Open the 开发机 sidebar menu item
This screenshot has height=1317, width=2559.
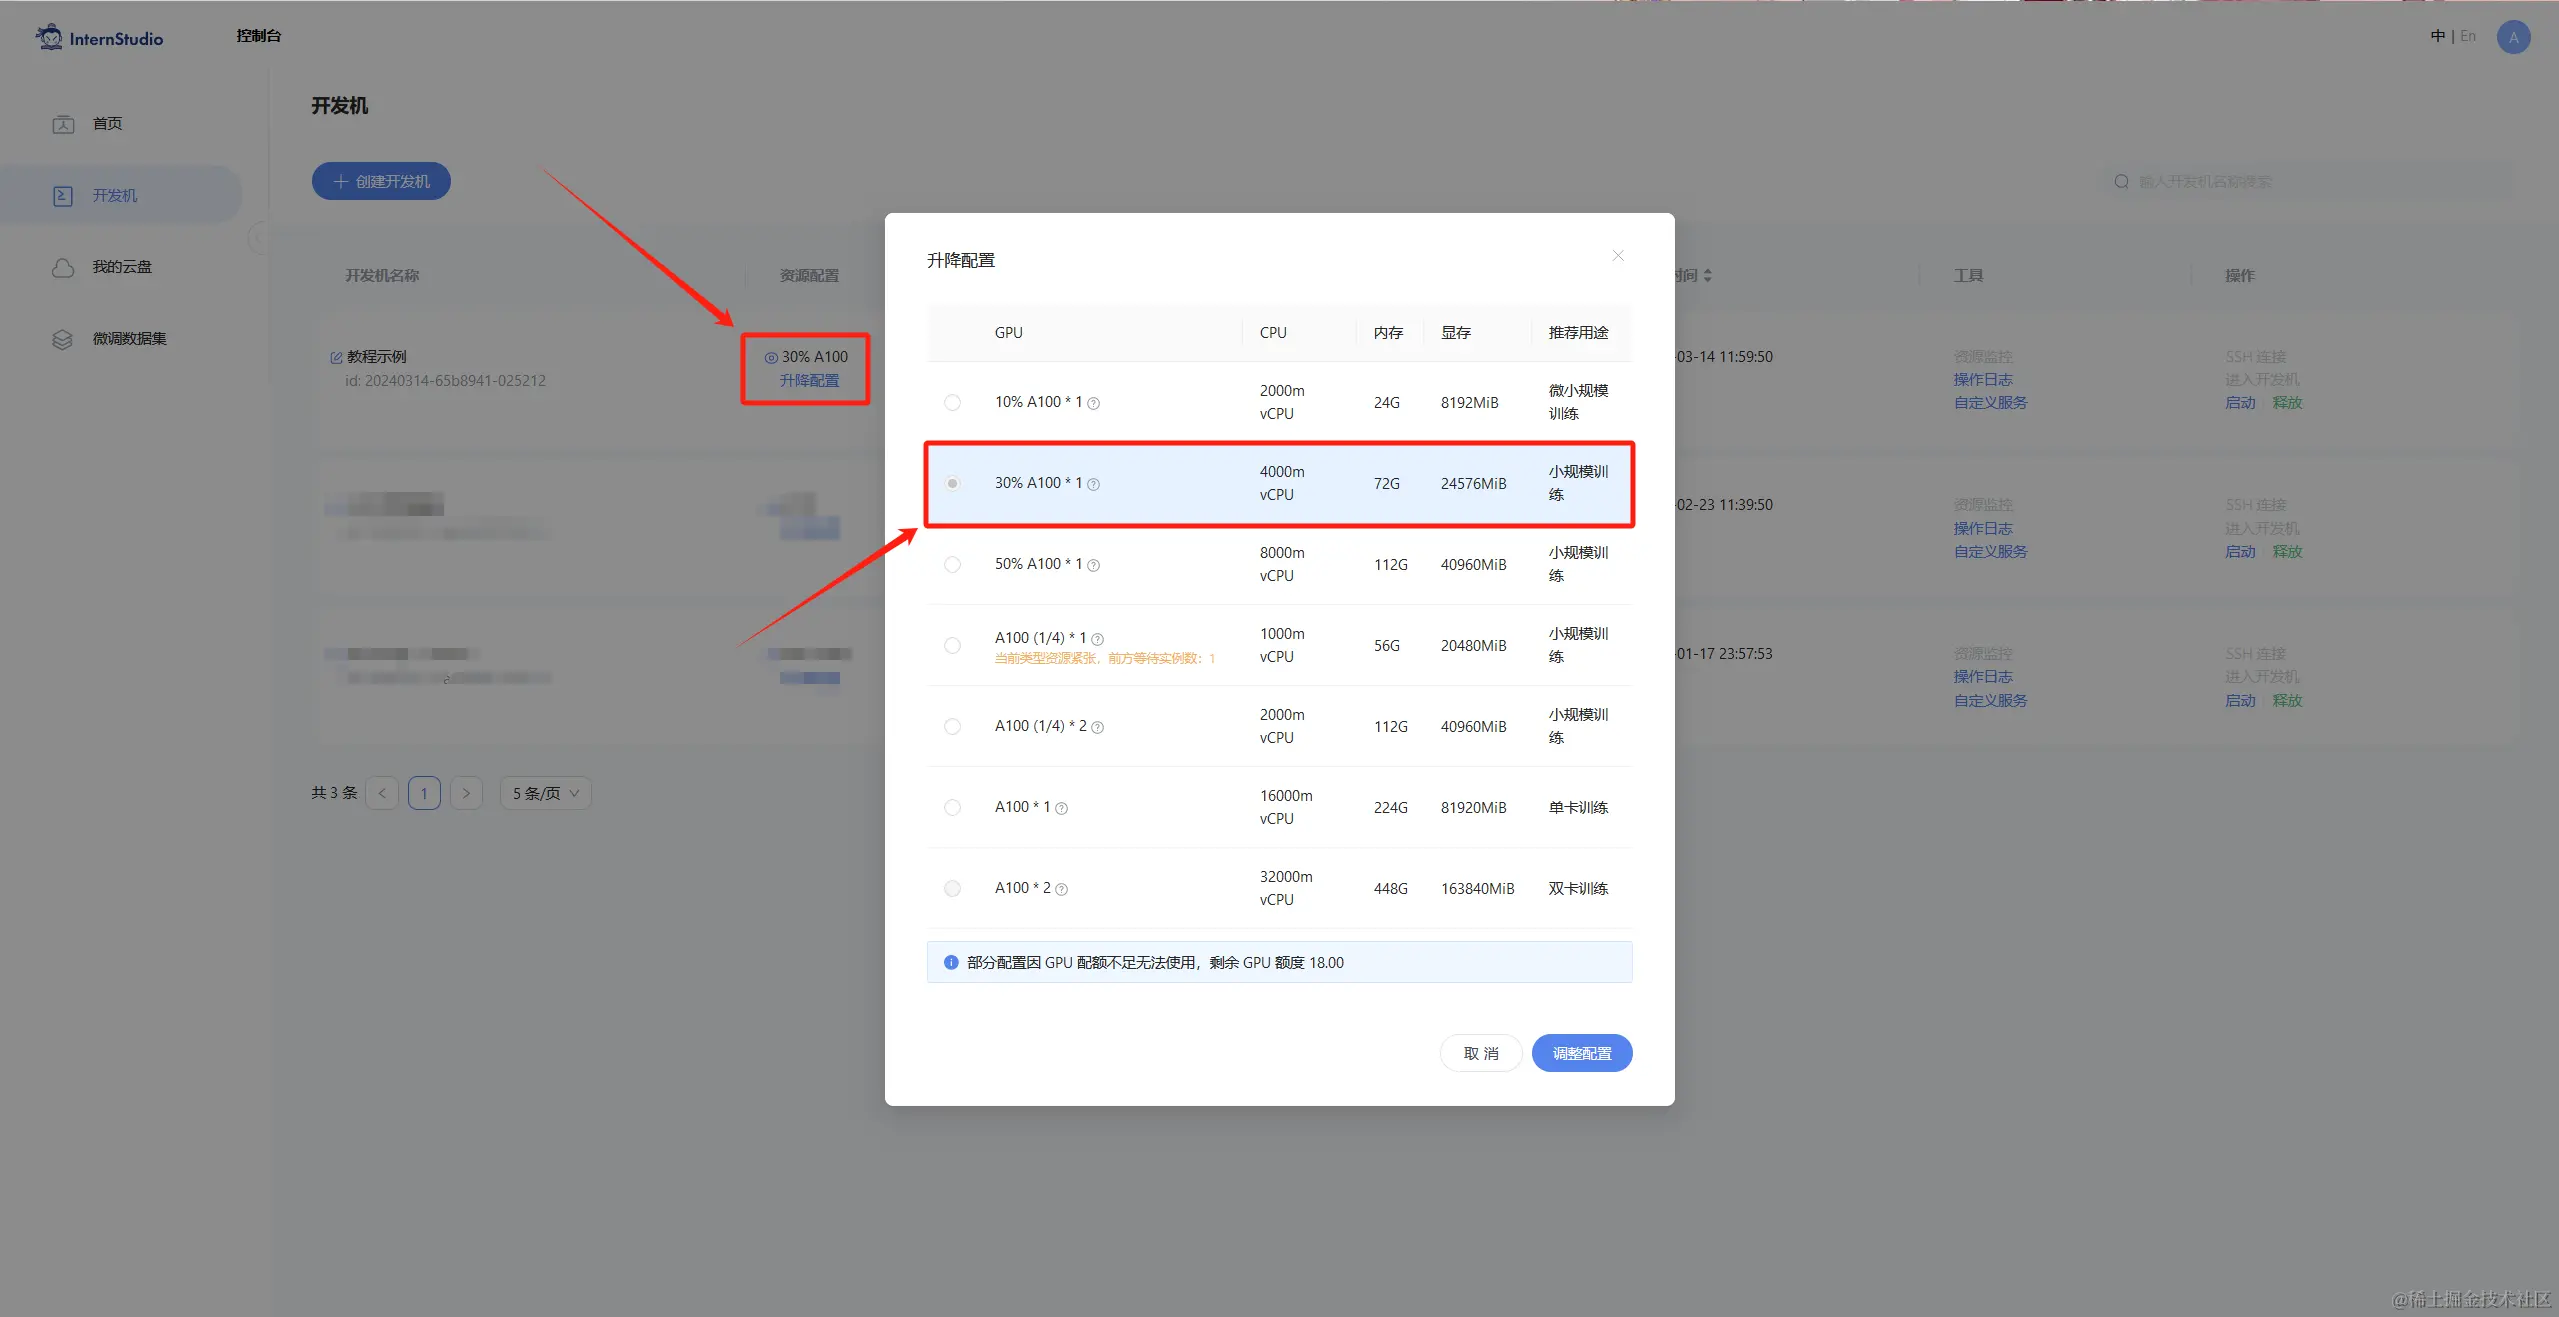coord(115,195)
